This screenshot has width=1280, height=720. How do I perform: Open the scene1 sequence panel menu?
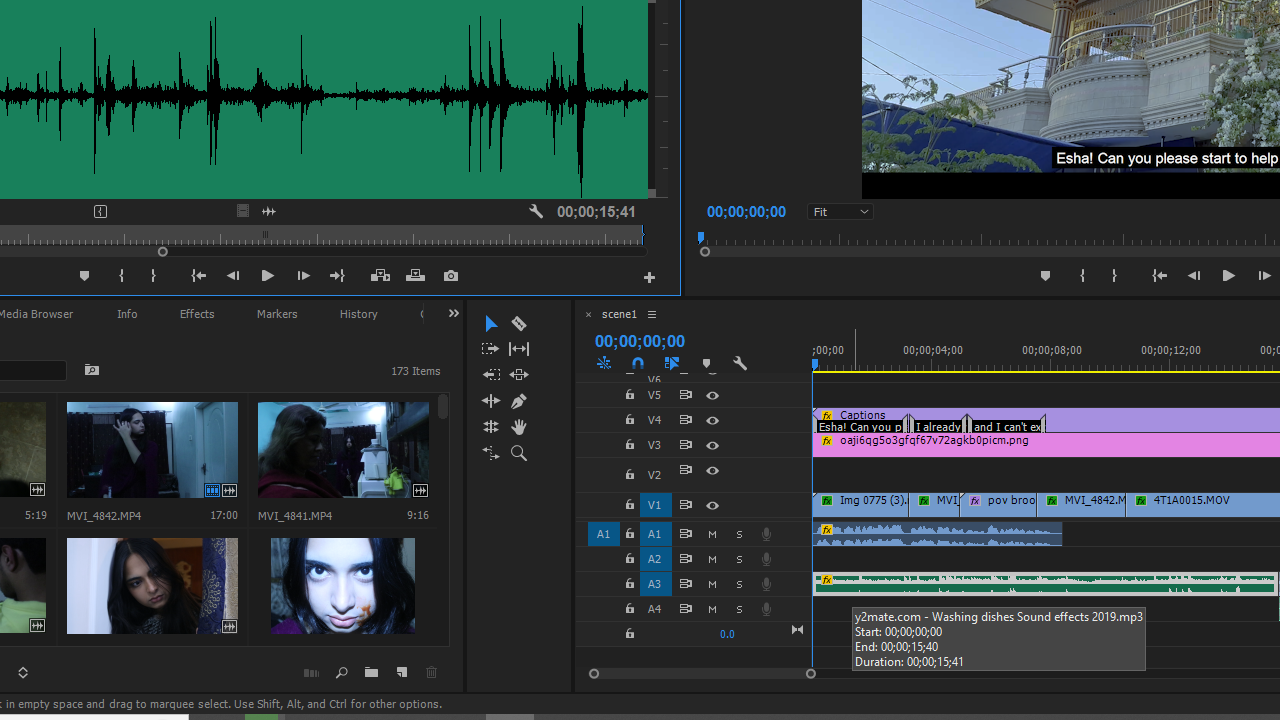click(652, 315)
